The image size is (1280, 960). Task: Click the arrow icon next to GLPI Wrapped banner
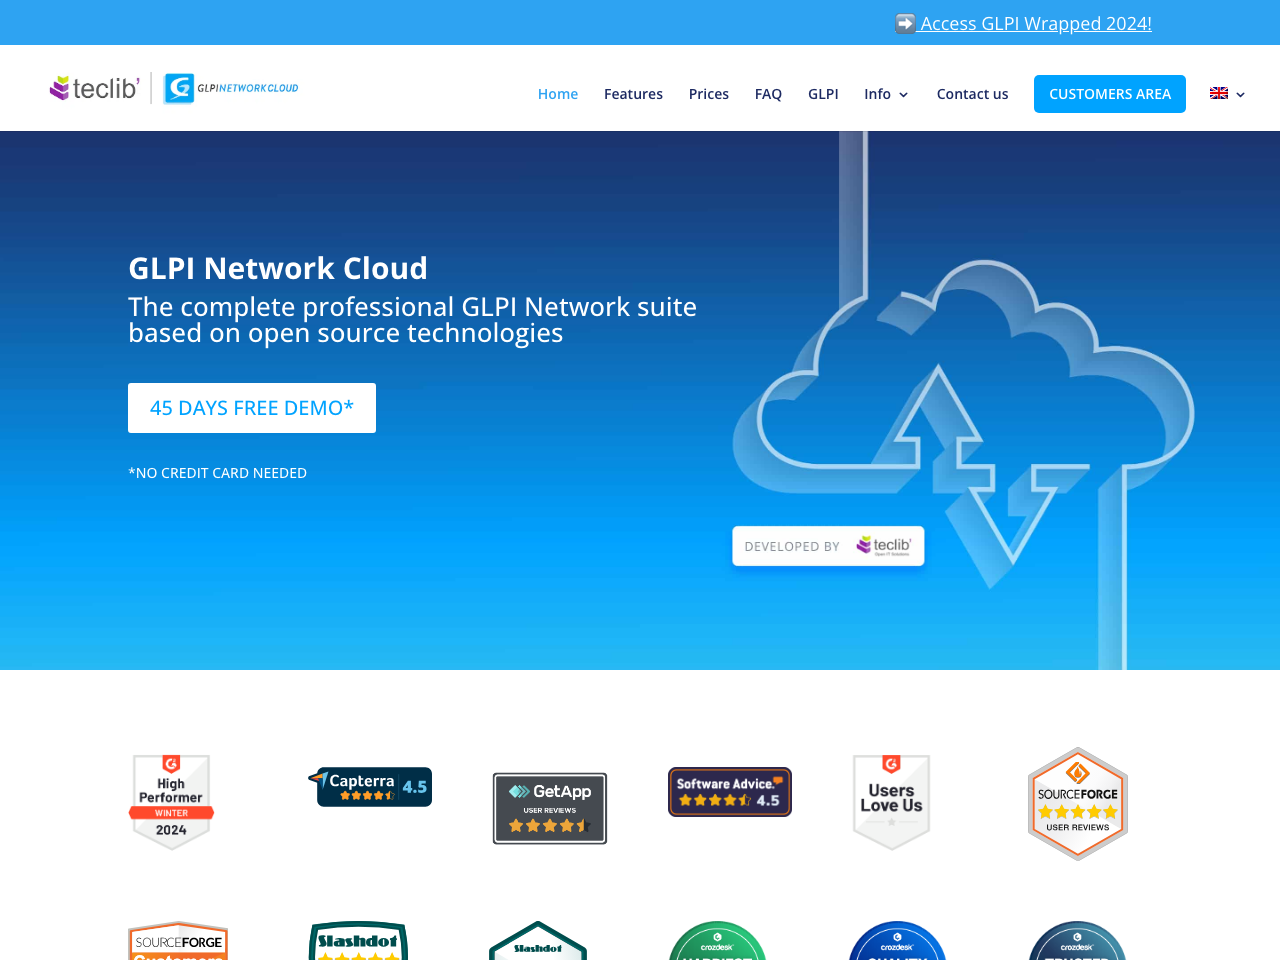click(x=903, y=21)
